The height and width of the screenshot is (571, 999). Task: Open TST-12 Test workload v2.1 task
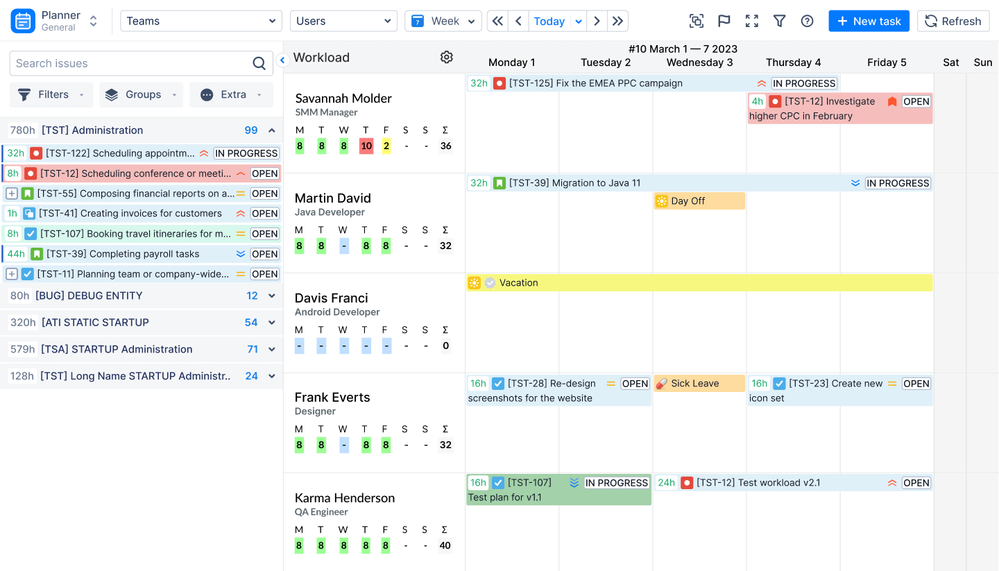pos(793,483)
